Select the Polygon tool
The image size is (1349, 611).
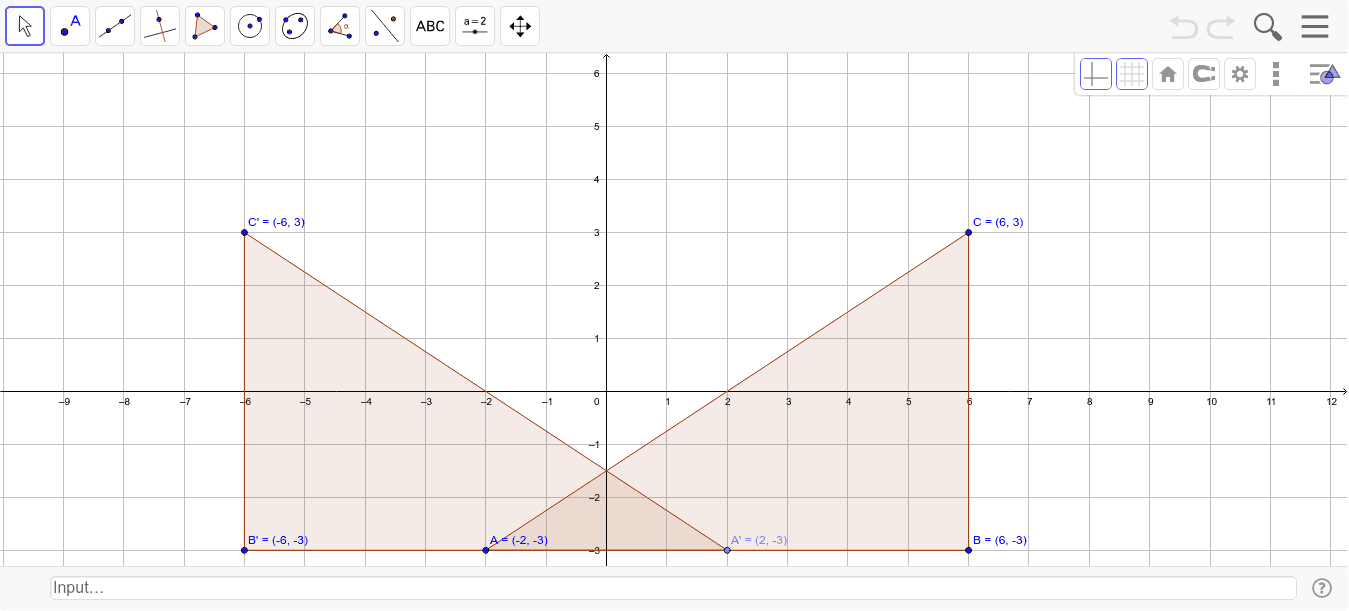205,26
